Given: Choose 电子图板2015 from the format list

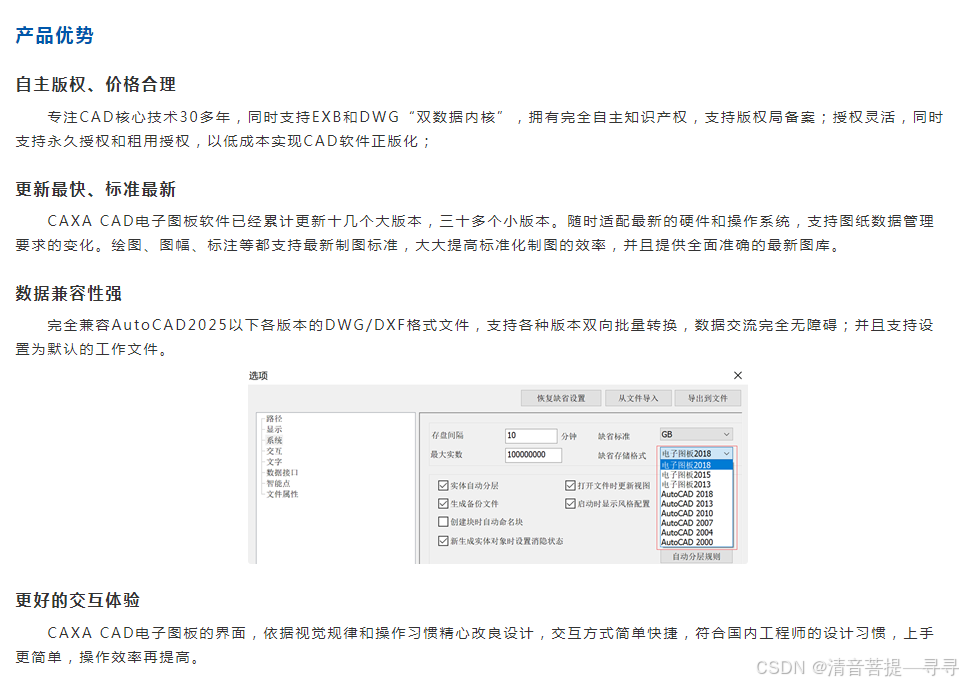Looking at the screenshot, I should pos(696,475).
